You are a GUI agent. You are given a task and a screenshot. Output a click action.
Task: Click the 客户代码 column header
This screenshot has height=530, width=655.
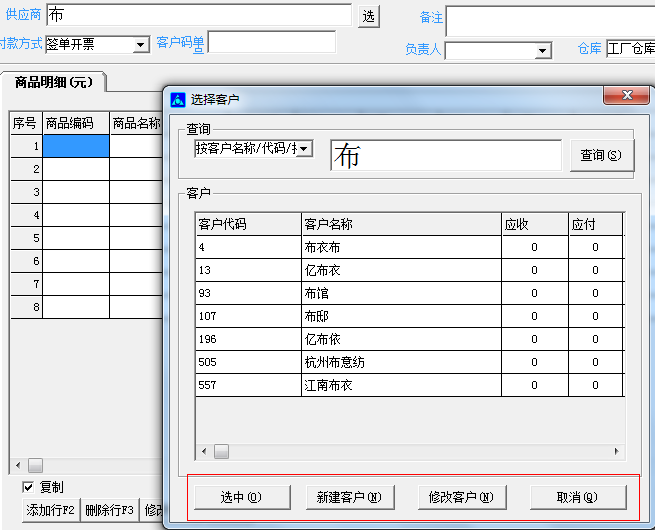tap(248, 224)
